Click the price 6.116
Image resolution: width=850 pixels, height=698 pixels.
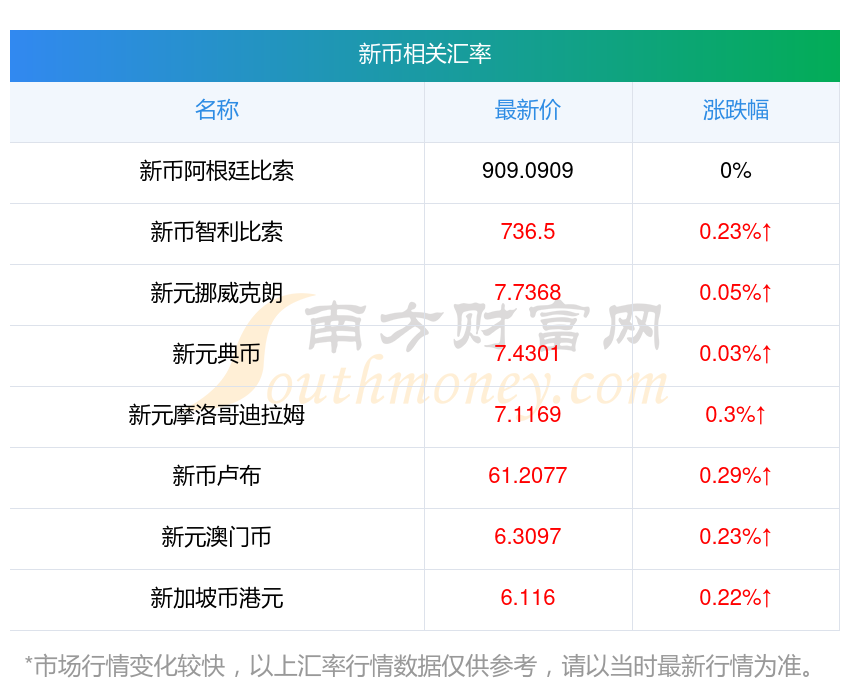click(x=527, y=598)
